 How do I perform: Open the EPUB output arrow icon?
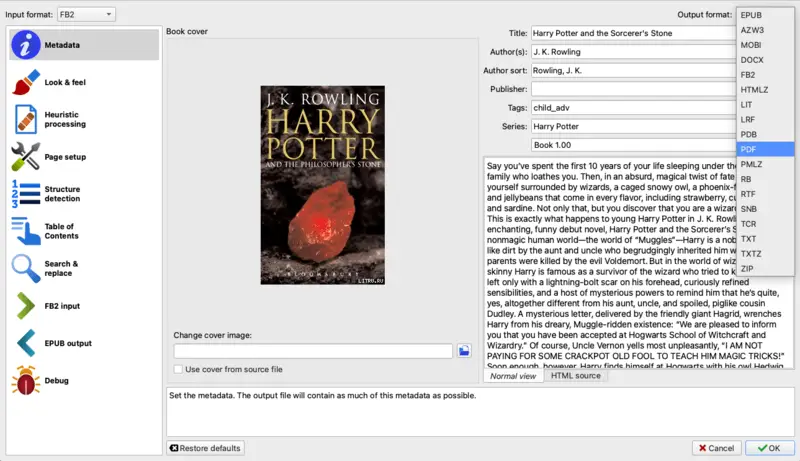coord(26,343)
